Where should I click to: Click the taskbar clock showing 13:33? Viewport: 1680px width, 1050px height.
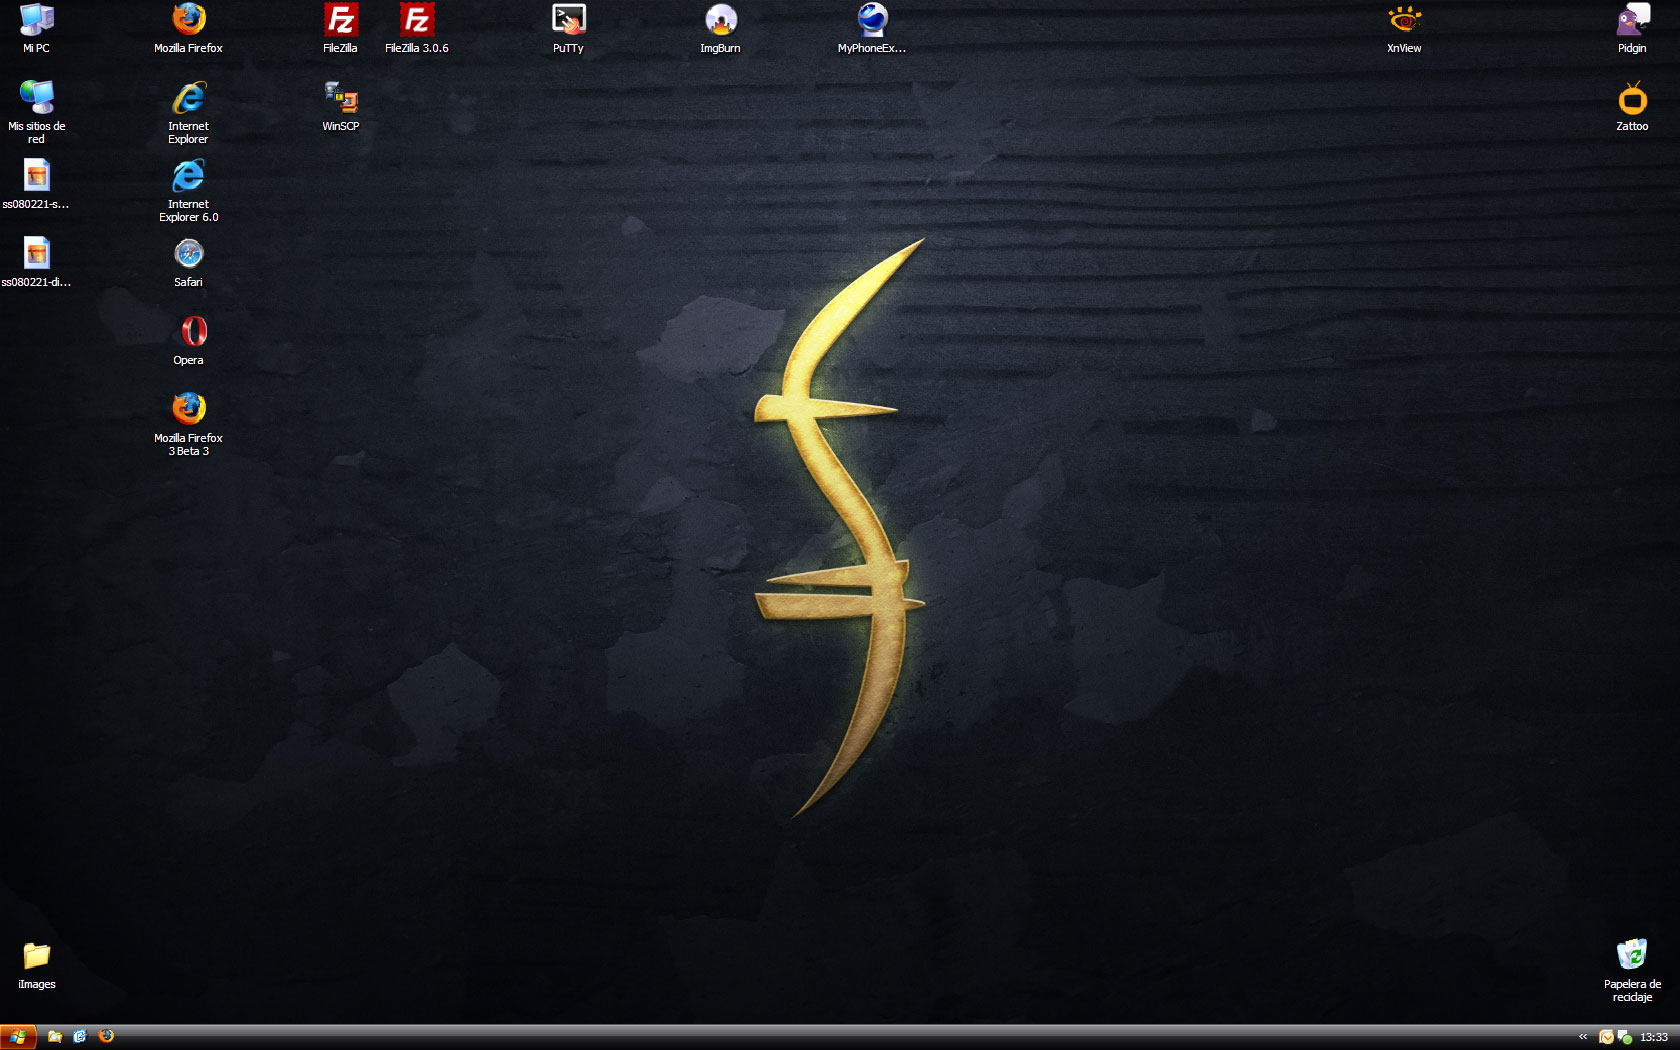(x=1654, y=1037)
